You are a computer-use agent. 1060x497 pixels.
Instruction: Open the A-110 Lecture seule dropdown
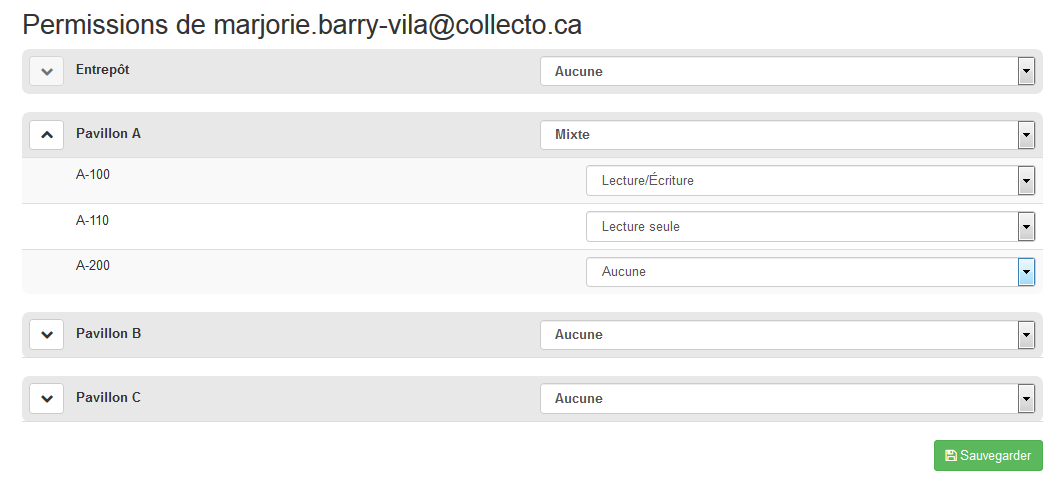(801, 227)
